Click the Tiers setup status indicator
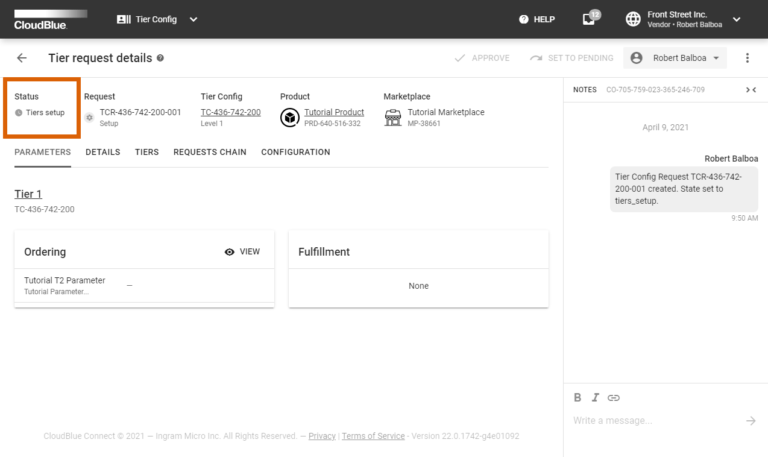The height and width of the screenshot is (457, 768). [40, 113]
